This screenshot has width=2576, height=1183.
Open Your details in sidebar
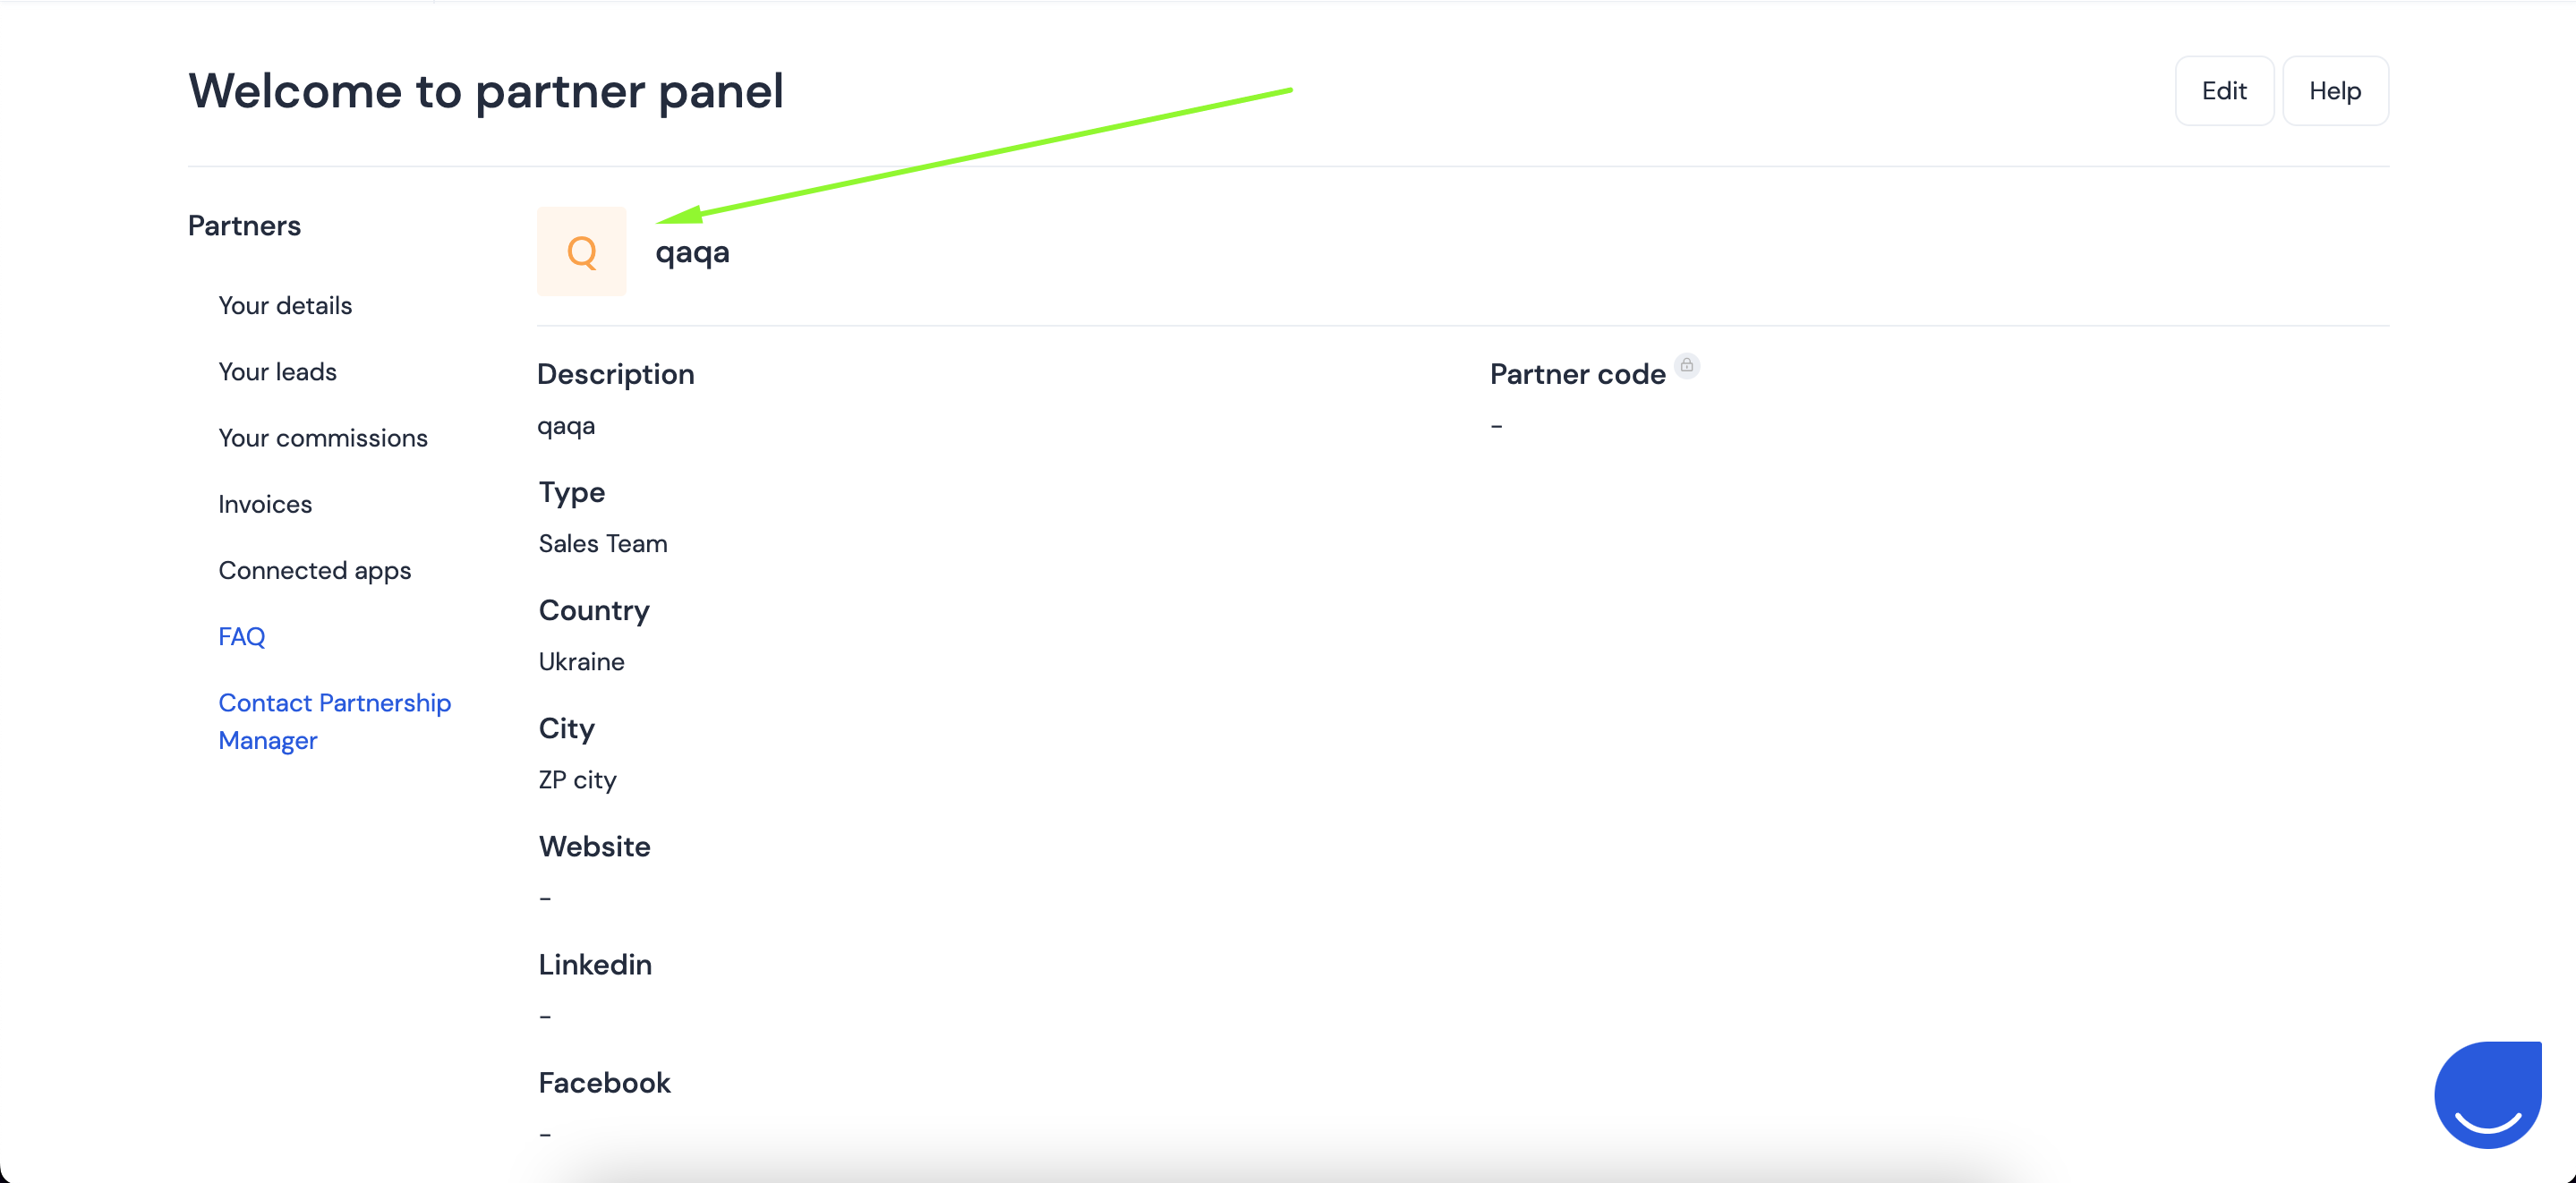pos(285,305)
